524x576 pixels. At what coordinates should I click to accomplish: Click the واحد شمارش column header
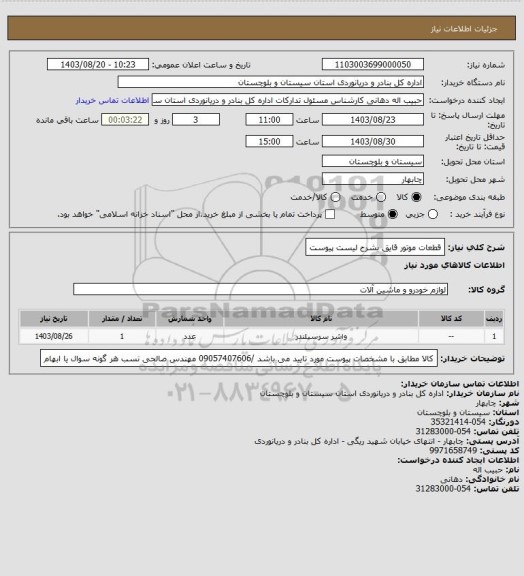pyautogui.click(x=190, y=318)
